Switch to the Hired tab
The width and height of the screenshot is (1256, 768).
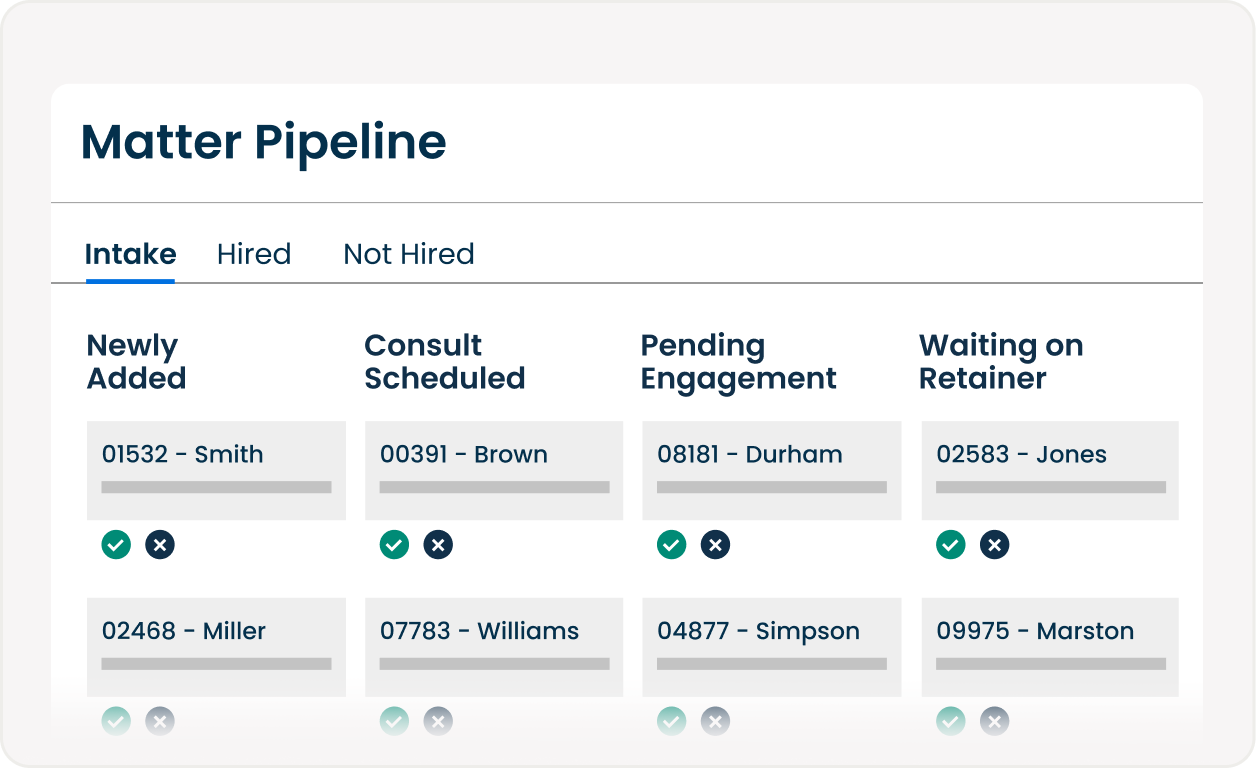pos(253,254)
